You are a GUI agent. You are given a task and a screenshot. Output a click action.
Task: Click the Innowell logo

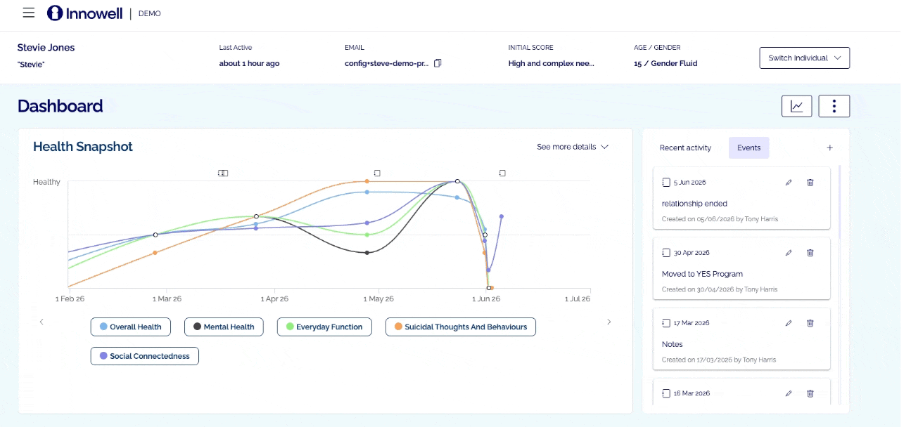pyautogui.click(x=84, y=13)
